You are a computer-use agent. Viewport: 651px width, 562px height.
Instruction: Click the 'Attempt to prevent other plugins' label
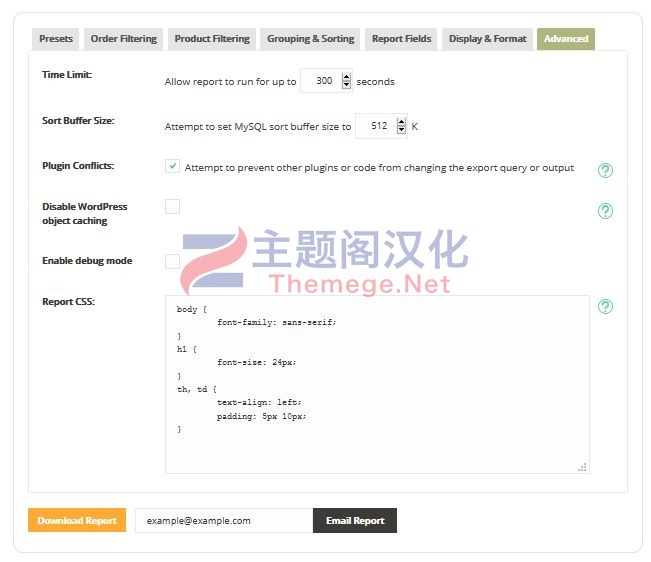[379, 168]
